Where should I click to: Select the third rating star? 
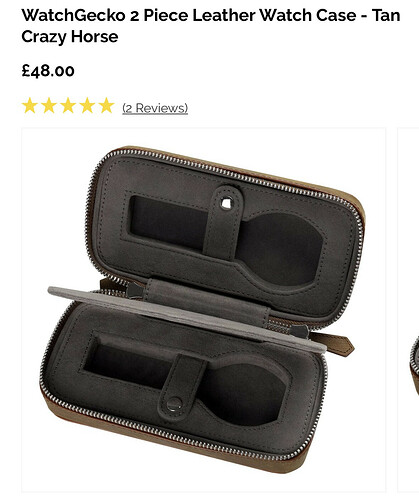tap(68, 106)
